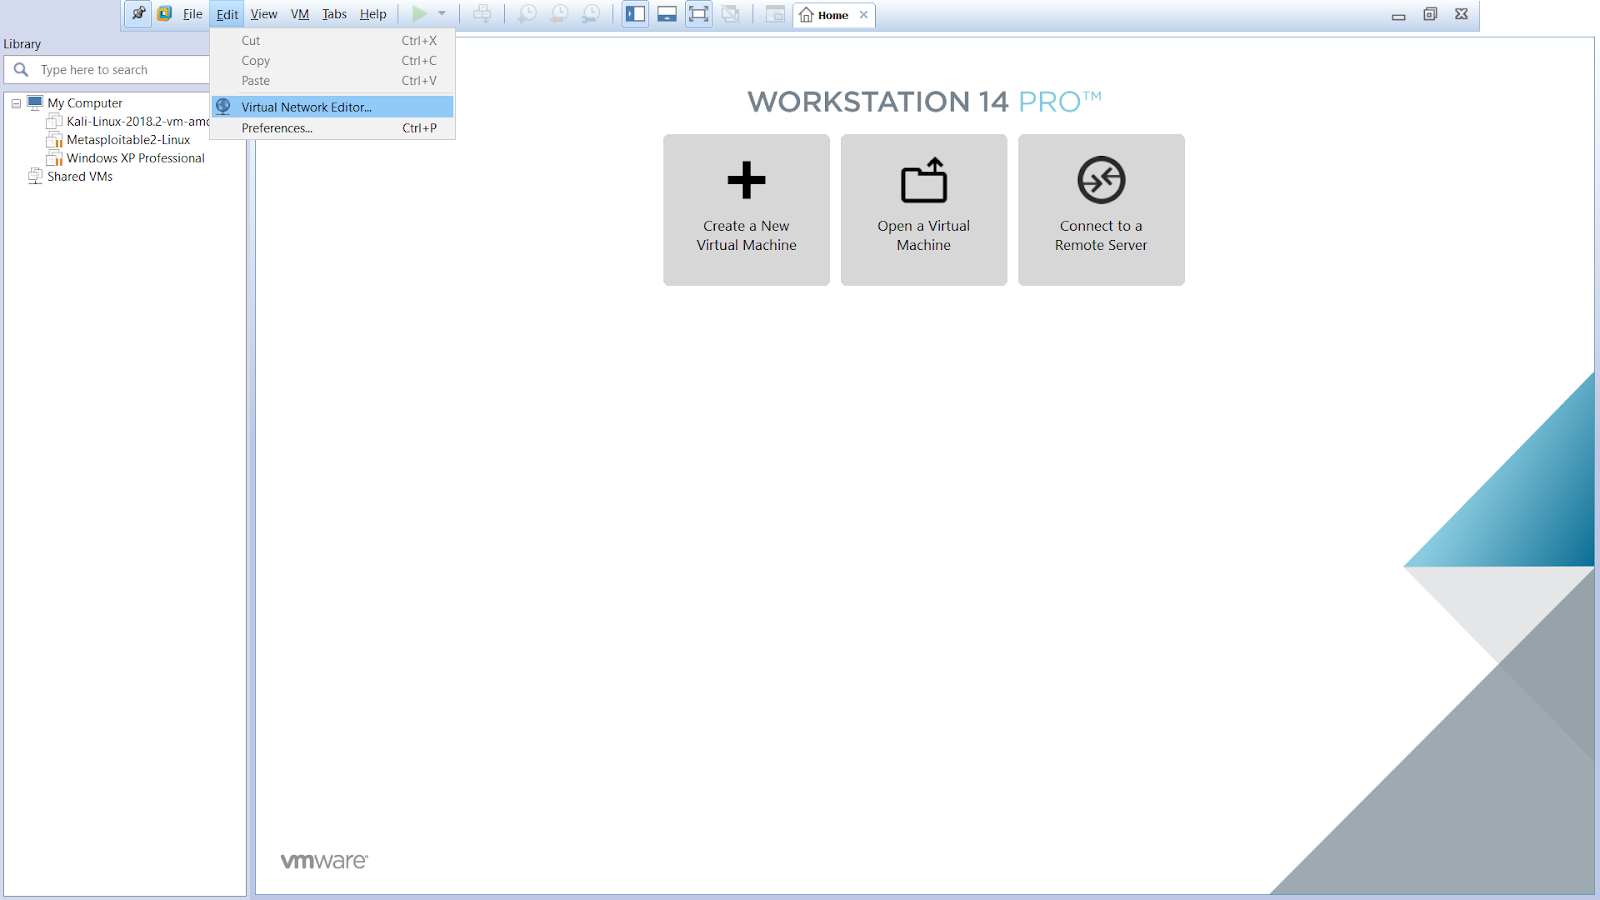Open the VM menu
Screen dimensions: 1600x900
click(300, 14)
